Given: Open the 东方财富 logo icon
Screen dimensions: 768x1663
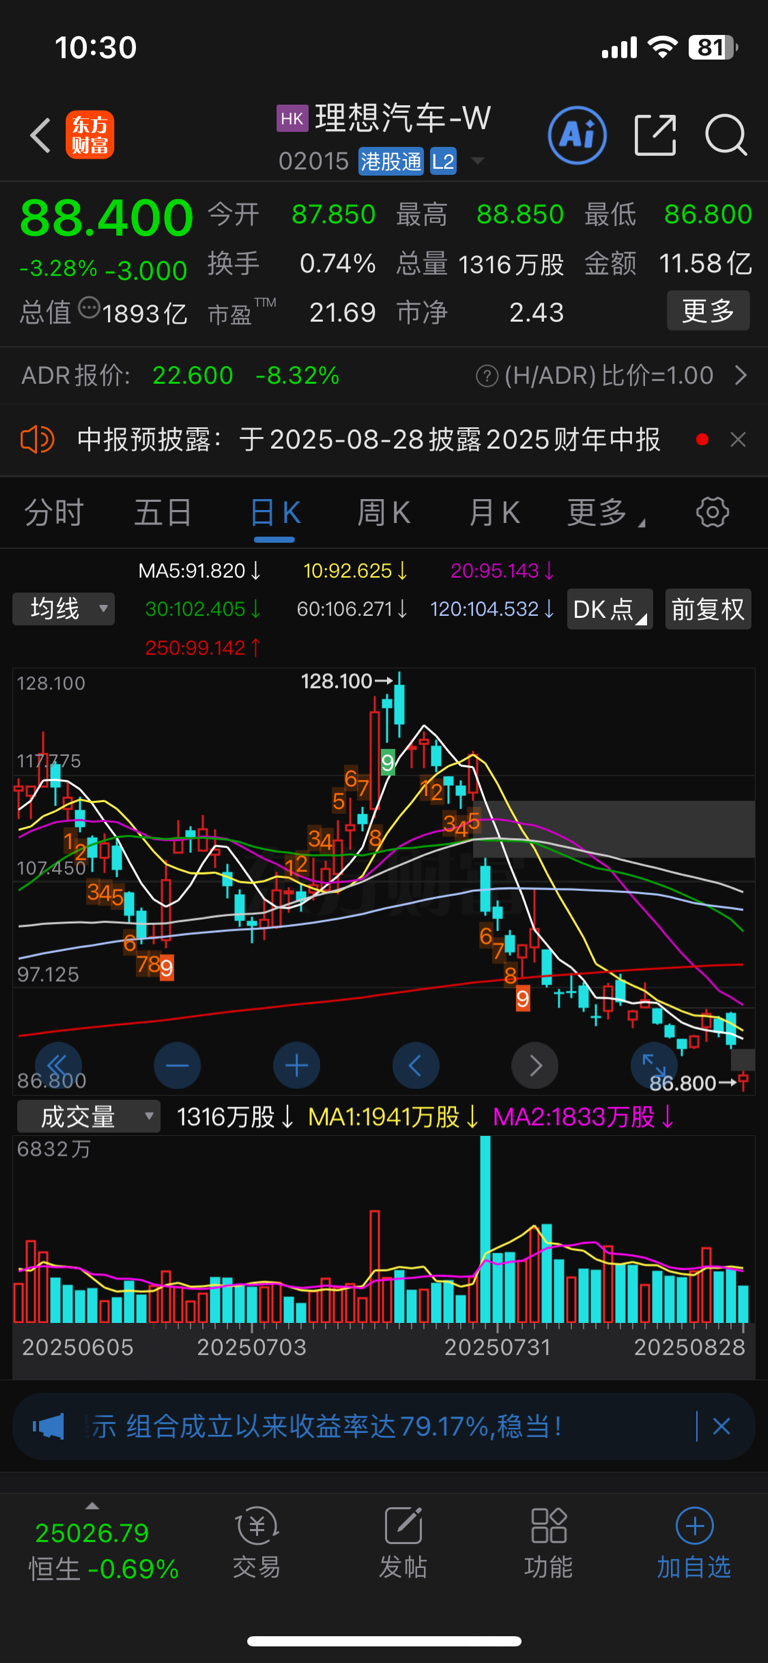Looking at the screenshot, I should coord(90,136).
